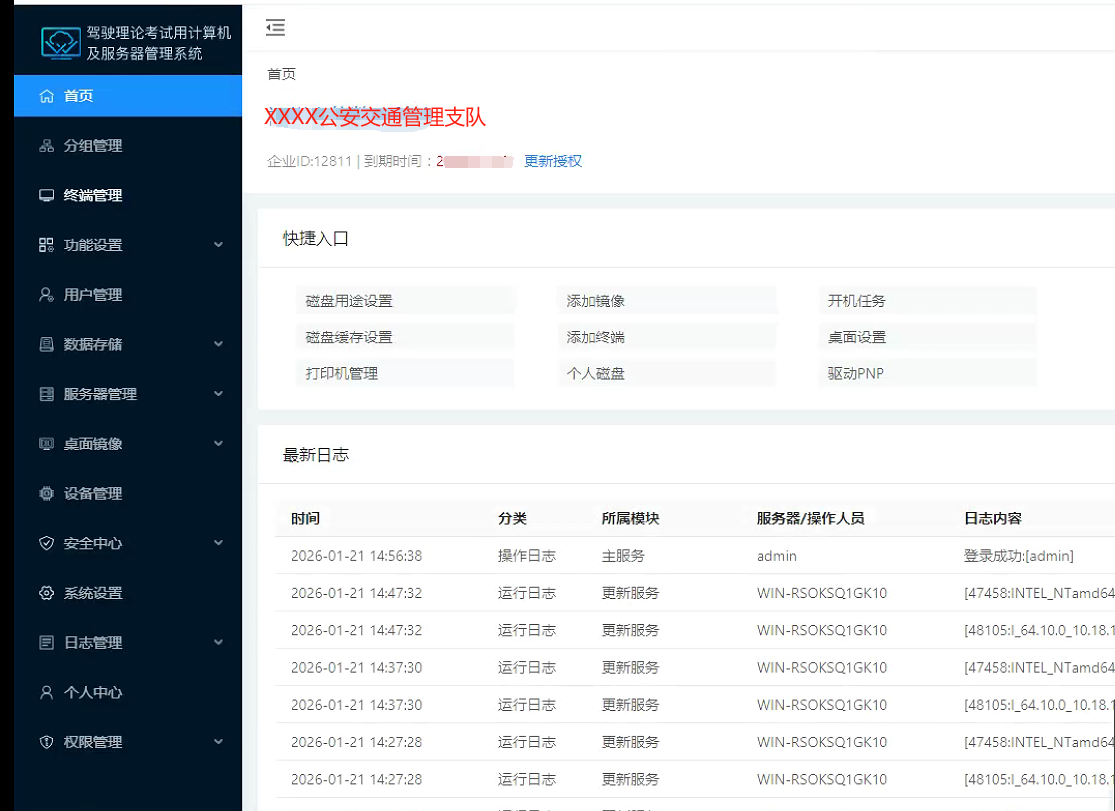1115x811 pixels.
Task: Open the 系统设置 menu item
Action: point(128,593)
